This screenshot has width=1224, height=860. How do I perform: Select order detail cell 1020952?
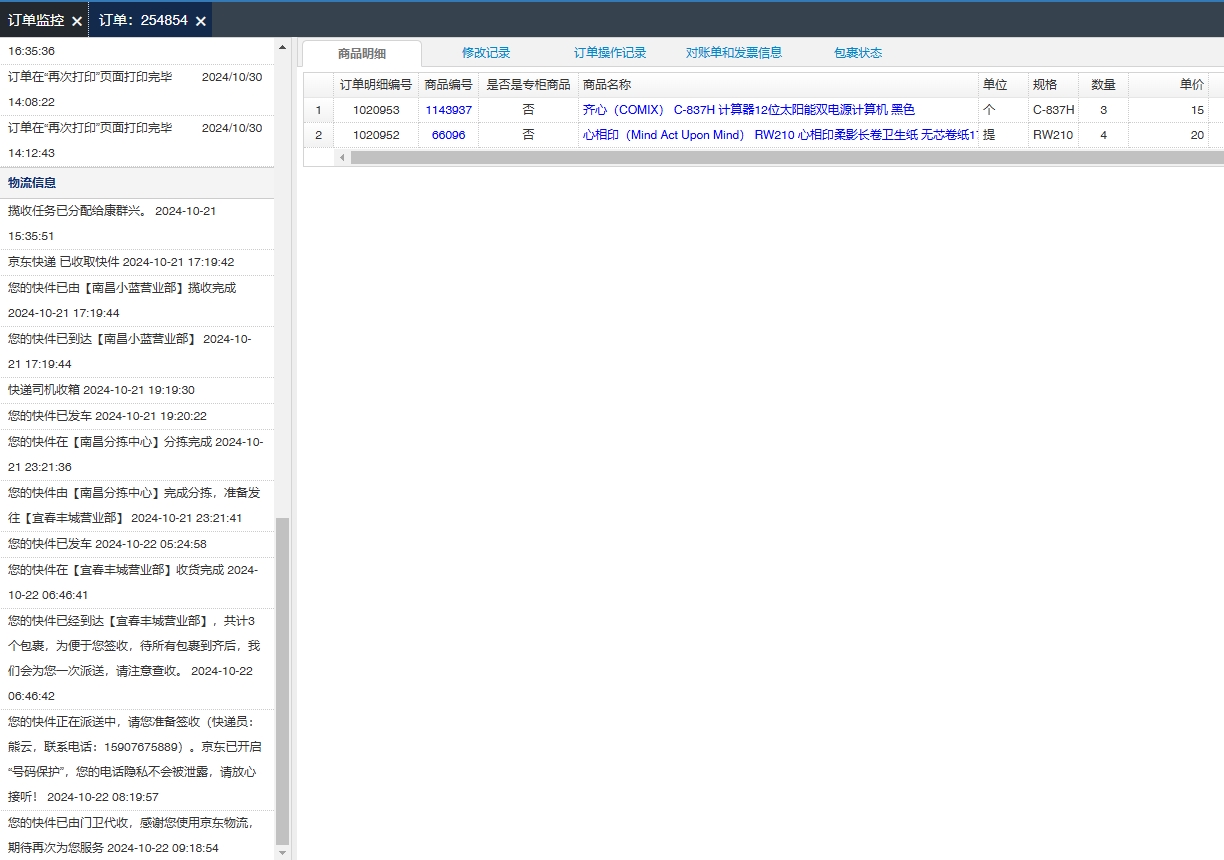coord(376,135)
